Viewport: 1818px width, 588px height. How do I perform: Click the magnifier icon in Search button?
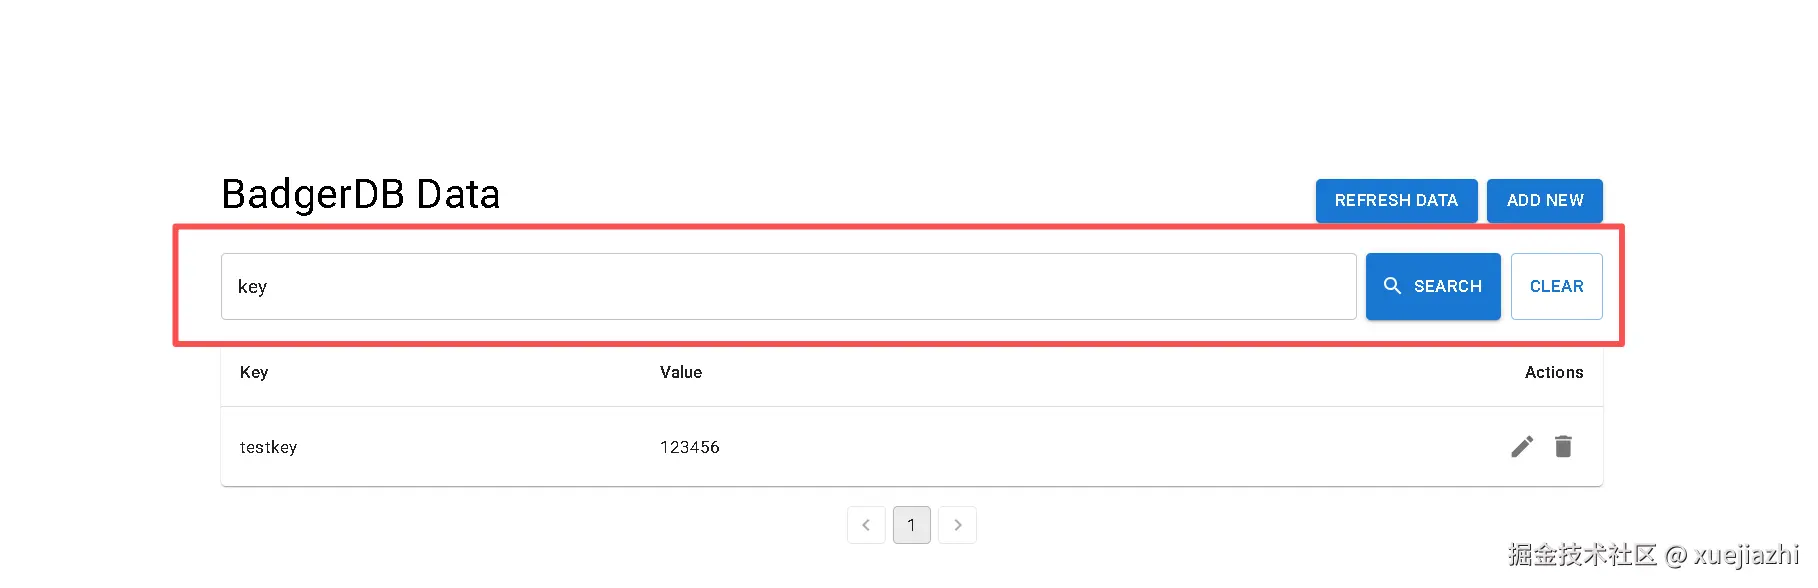pyautogui.click(x=1392, y=286)
